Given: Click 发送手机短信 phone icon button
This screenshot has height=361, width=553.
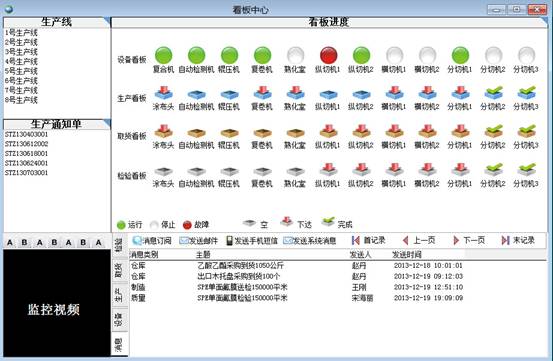Looking at the screenshot, I should tap(252, 241).
